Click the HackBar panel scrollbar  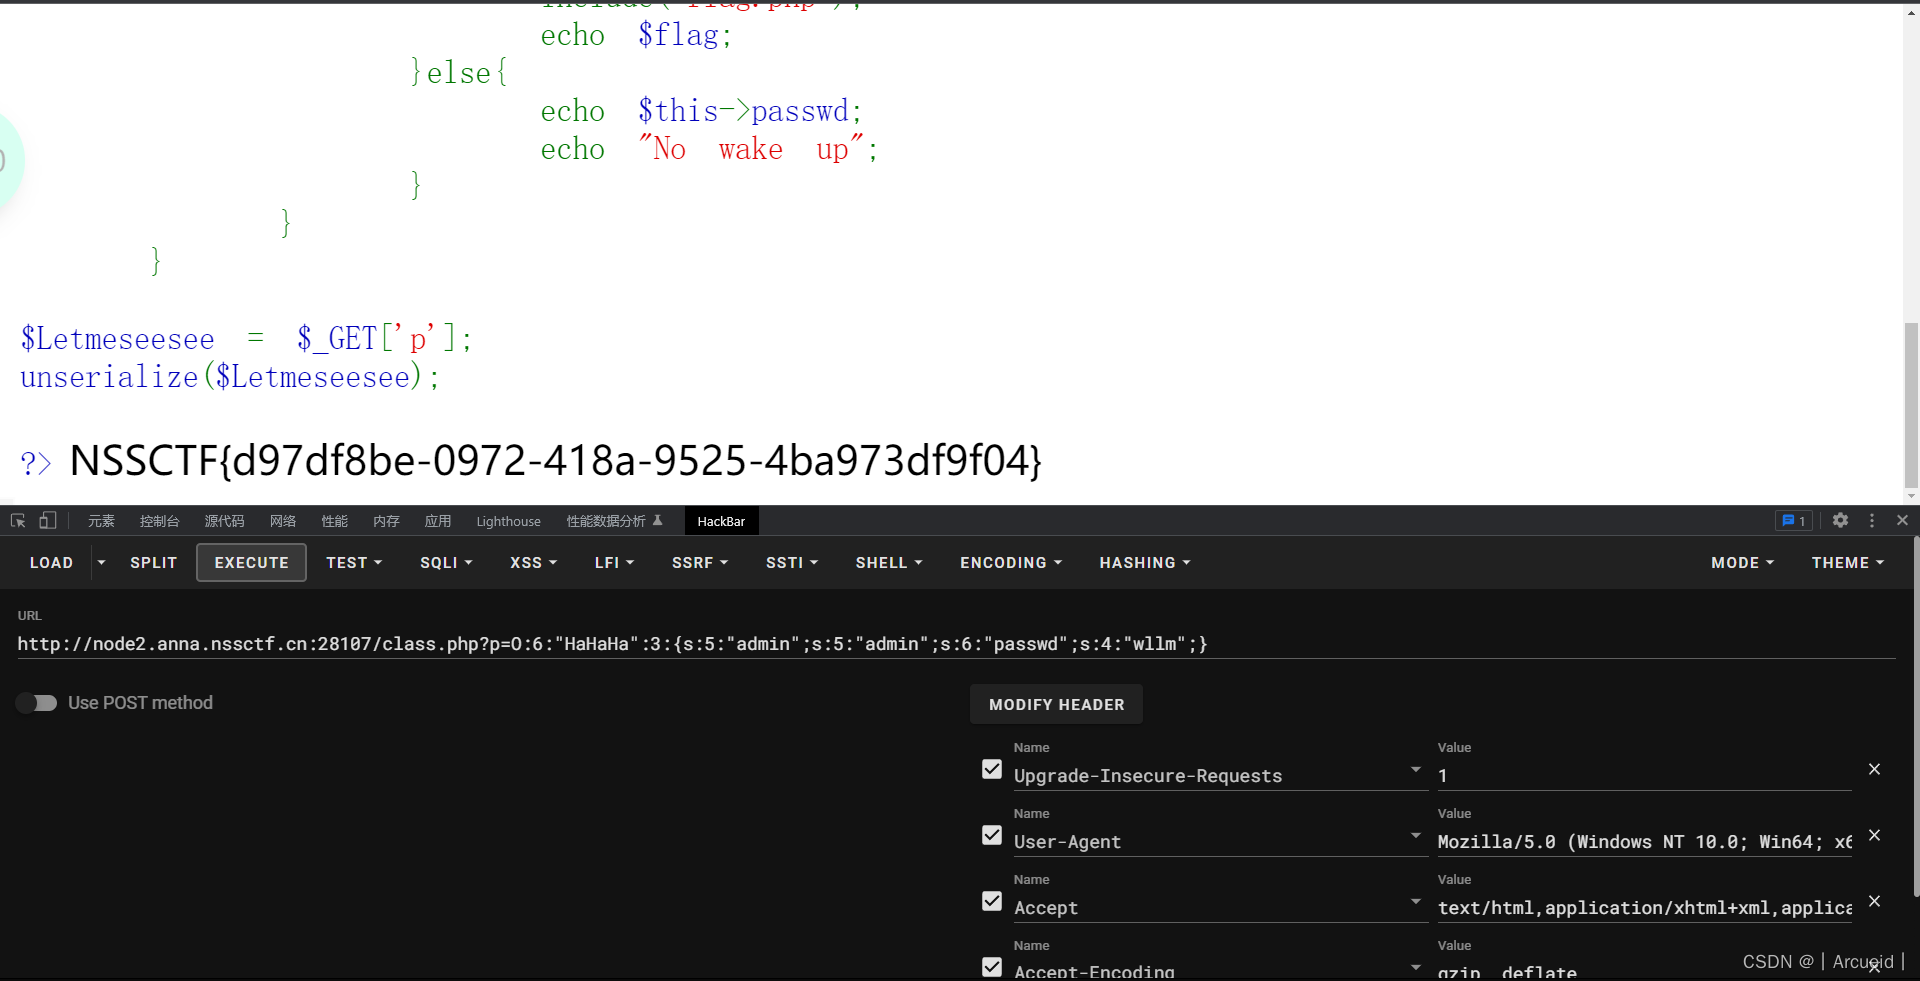(1916, 716)
